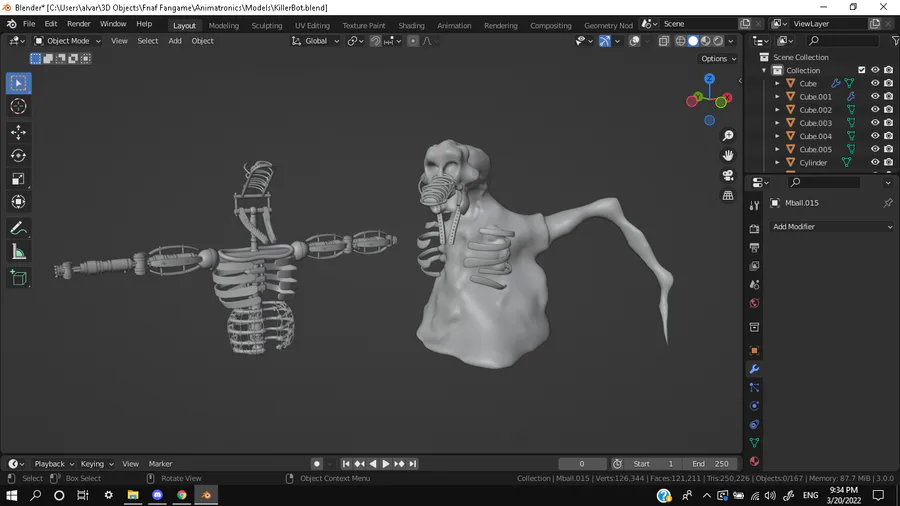Toggle camera view in viewport

click(x=728, y=175)
